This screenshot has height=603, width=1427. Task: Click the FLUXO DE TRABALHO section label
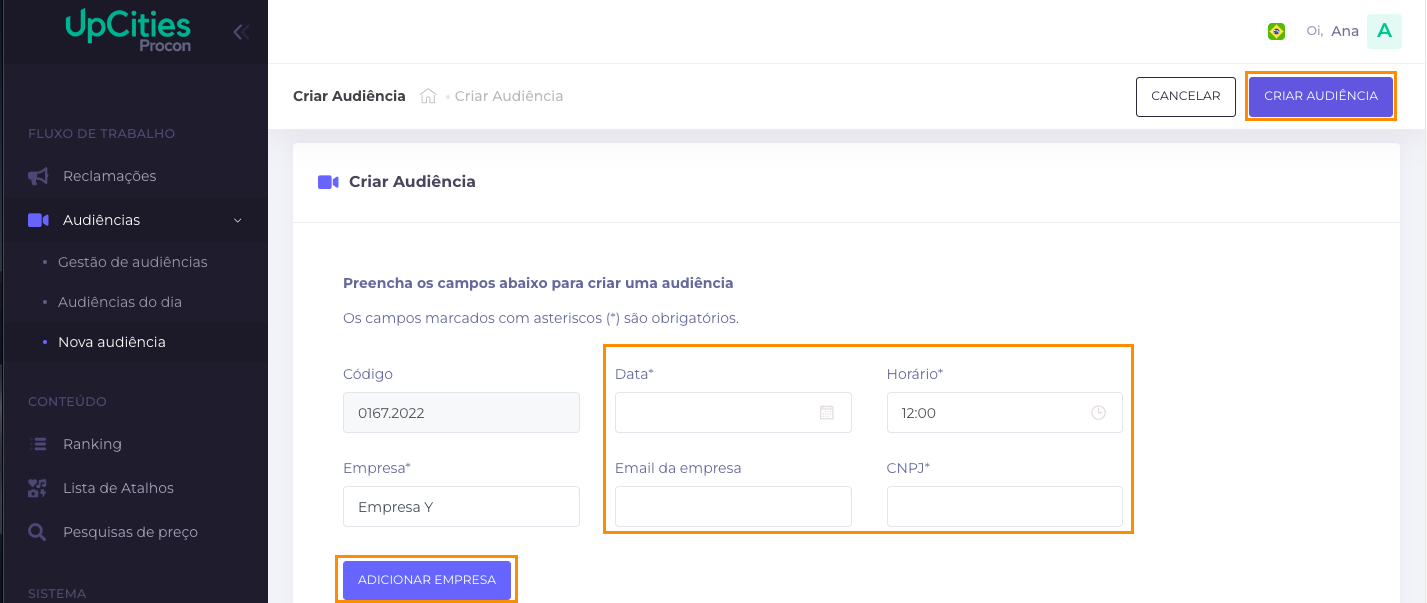coord(101,133)
